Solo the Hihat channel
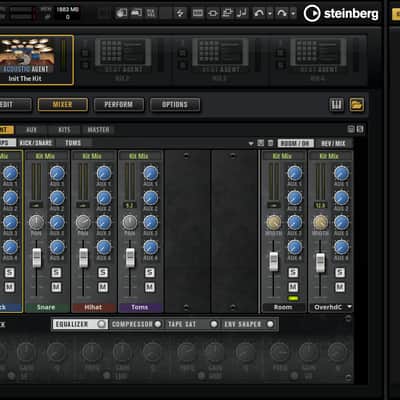The width and height of the screenshot is (400, 400). coord(103,273)
